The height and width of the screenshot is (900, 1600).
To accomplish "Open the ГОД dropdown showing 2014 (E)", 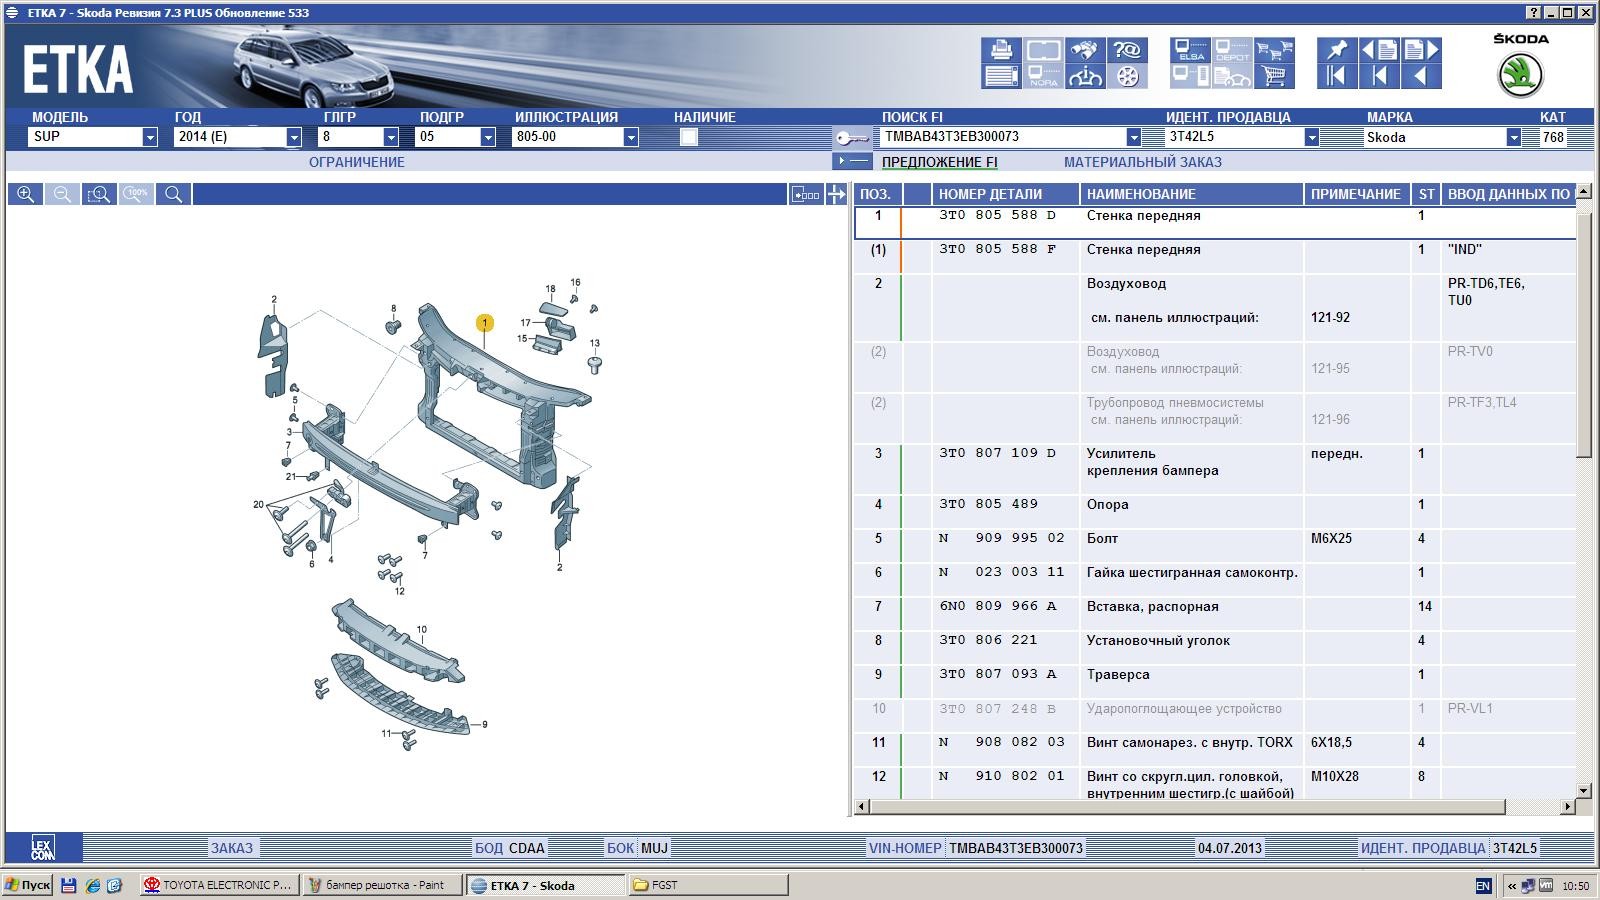I will click(x=293, y=137).
